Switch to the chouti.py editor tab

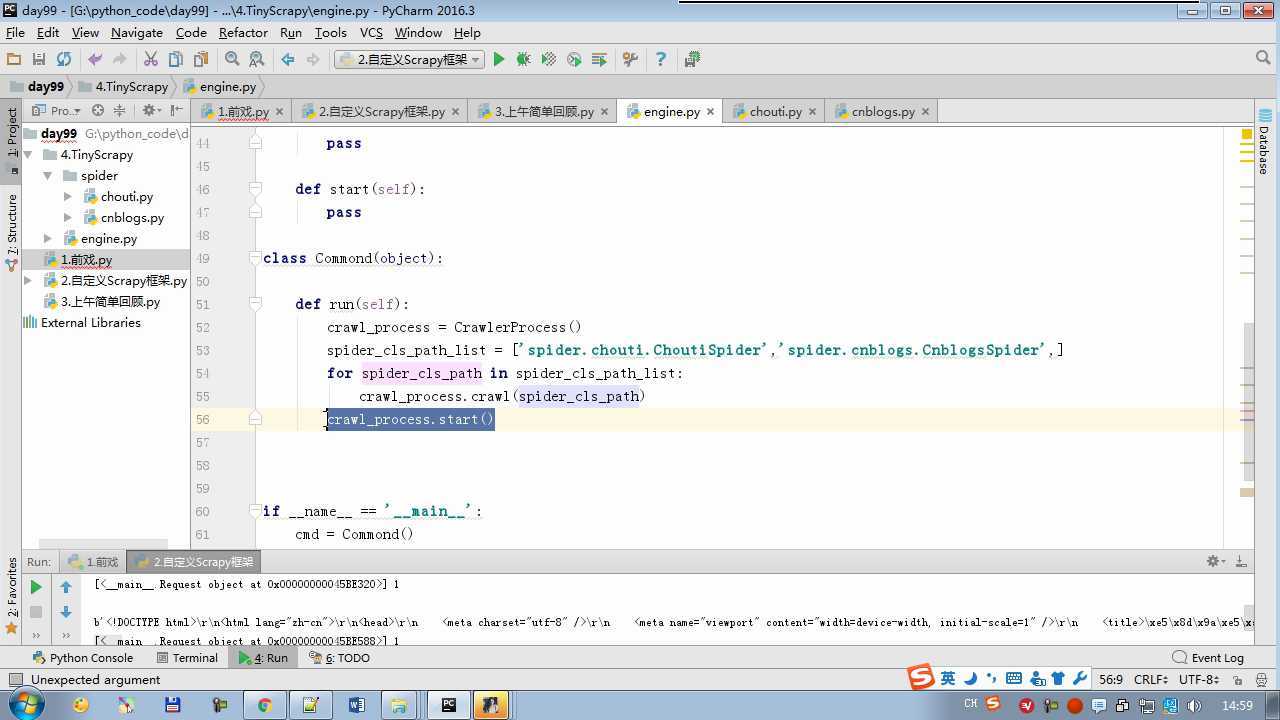click(775, 111)
